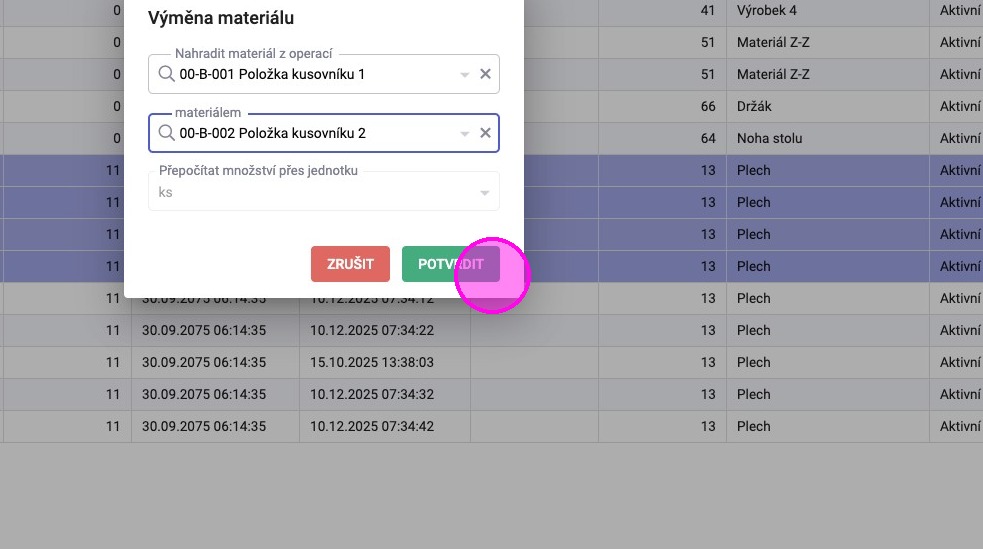The image size is (983, 549).
Task: Click search icon in "Nahradit materiál z operací" field
Action: tap(166, 74)
